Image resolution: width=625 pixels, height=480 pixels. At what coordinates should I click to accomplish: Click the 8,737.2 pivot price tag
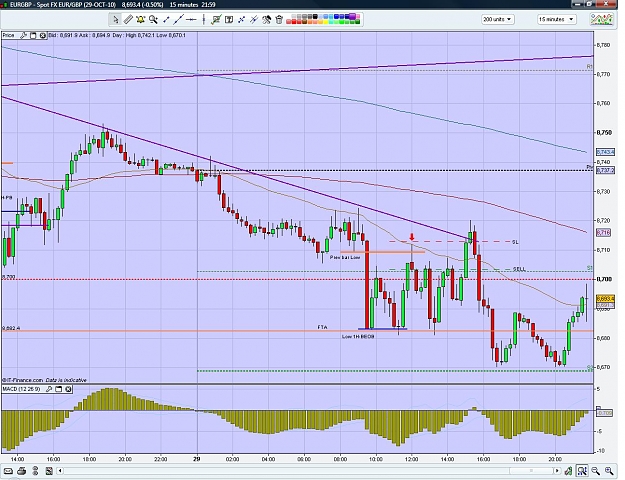pos(605,170)
